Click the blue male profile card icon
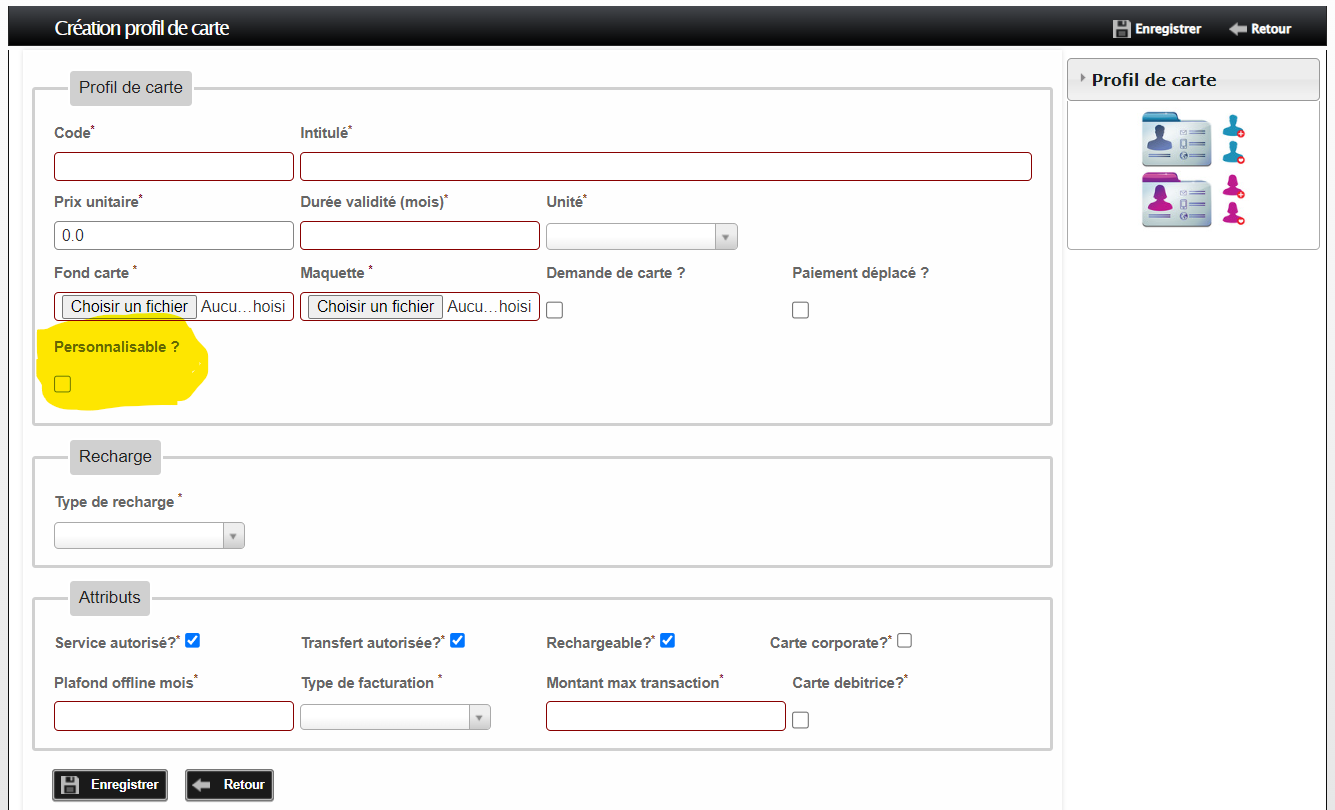 coord(1176,139)
